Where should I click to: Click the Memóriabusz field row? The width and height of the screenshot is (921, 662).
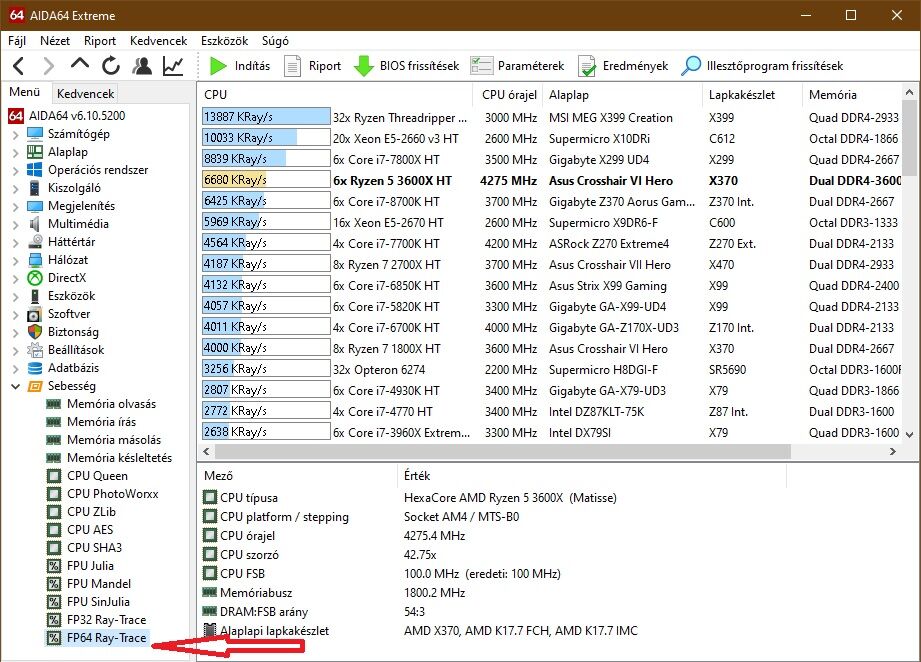492,593
